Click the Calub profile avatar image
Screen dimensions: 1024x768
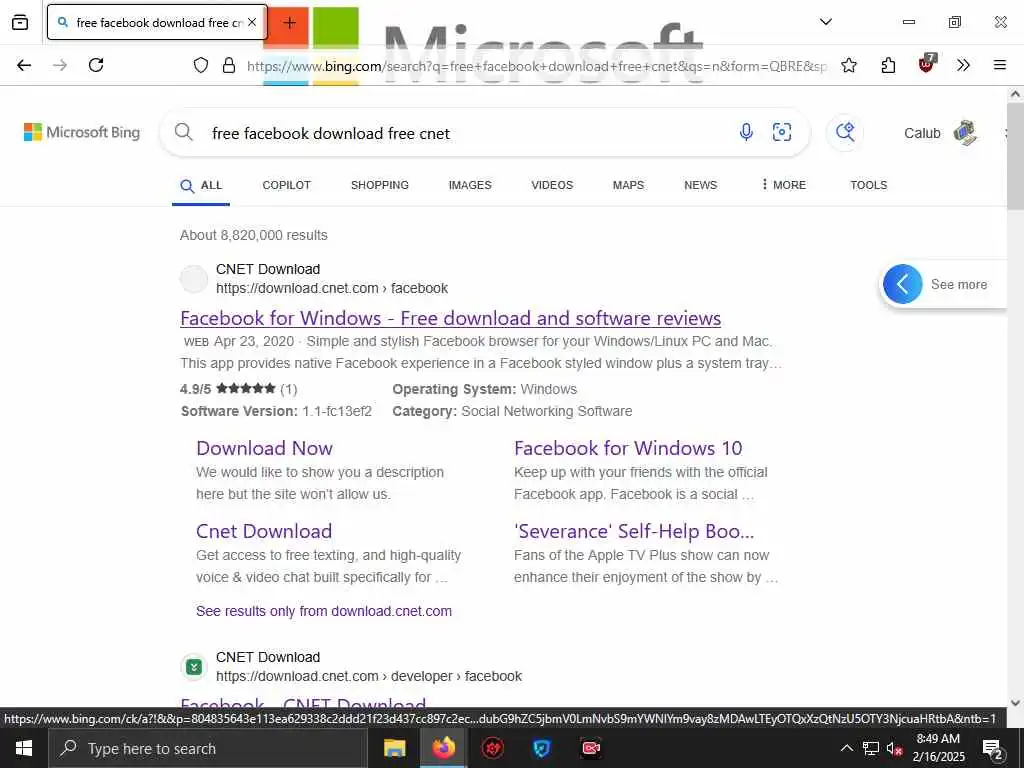[x=965, y=133]
